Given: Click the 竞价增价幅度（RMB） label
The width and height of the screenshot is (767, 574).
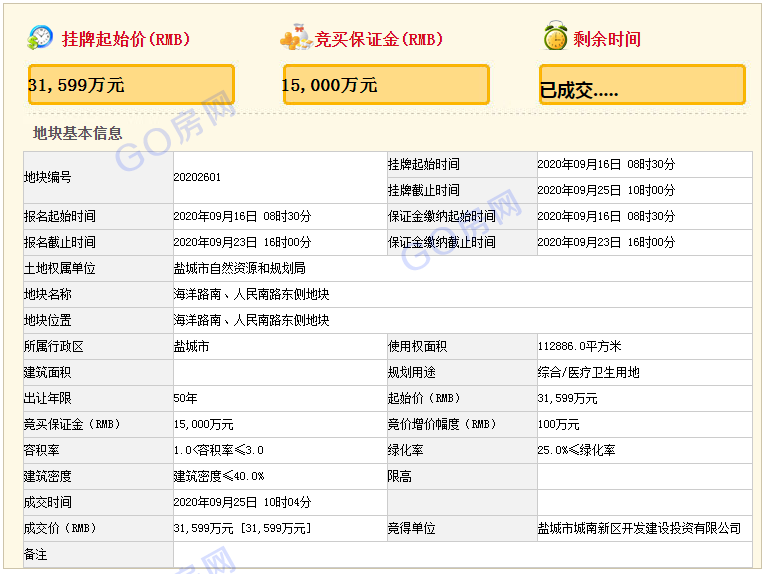Looking at the screenshot, I should [x=442, y=424].
